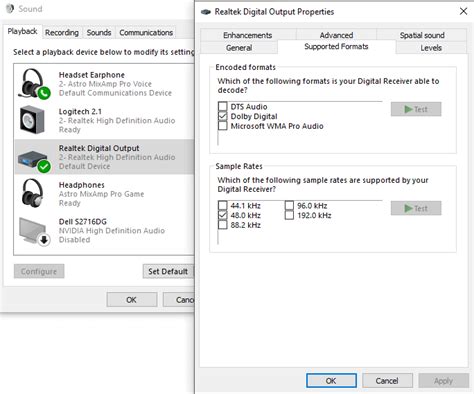Switch to Recording tab in Sound window
This screenshot has width=474, height=394.
(x=62, y=33)
